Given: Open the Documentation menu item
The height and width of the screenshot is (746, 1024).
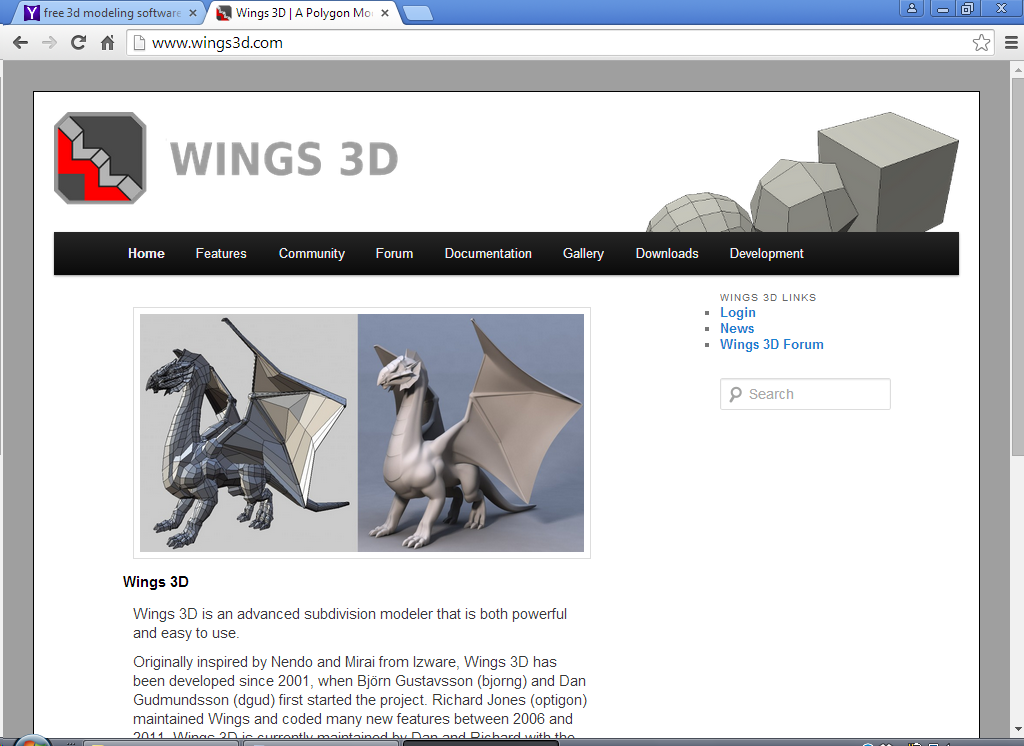Looking at the screenshot, I should coord(488,253).
